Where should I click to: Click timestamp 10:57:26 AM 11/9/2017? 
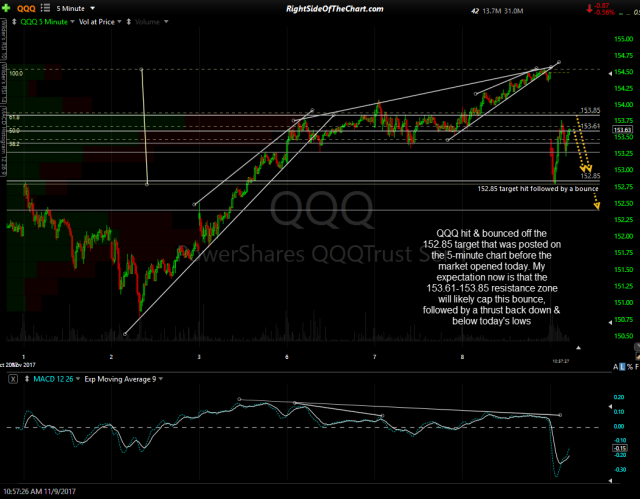(x=40, y=492)
